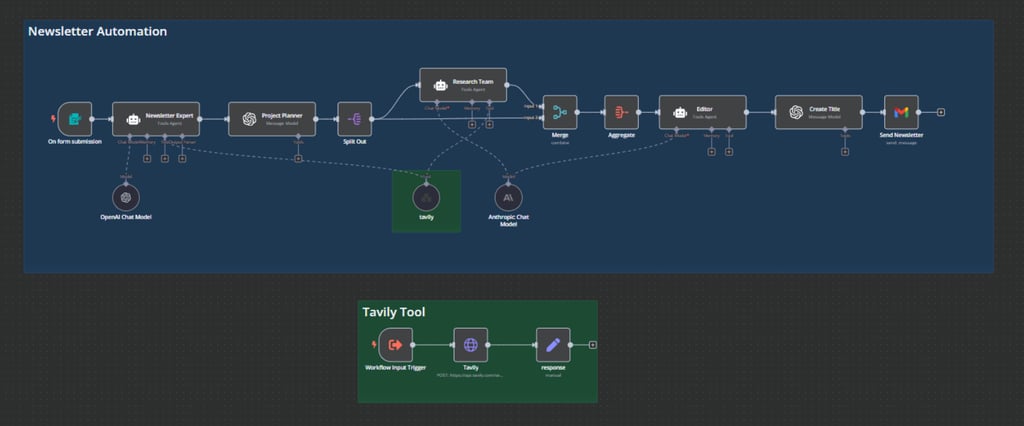The image size is (1024, 426).
Task: Click the output handle of Merge node
Action: click(578, 112)
